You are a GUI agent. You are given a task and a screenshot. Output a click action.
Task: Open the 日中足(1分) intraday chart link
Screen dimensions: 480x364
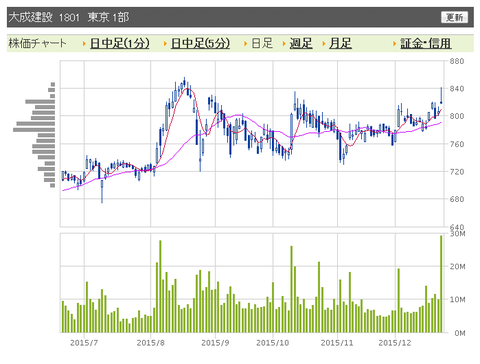pos(120,43)
